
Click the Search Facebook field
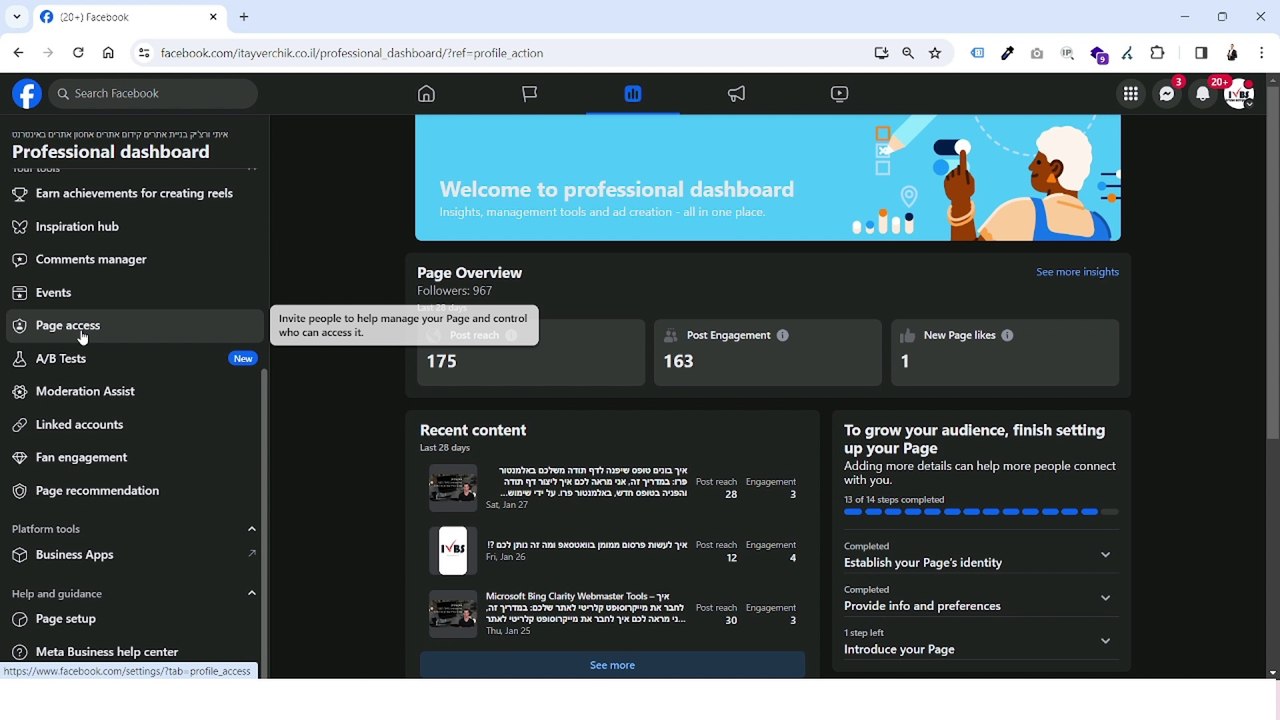(x=153, y=94)
